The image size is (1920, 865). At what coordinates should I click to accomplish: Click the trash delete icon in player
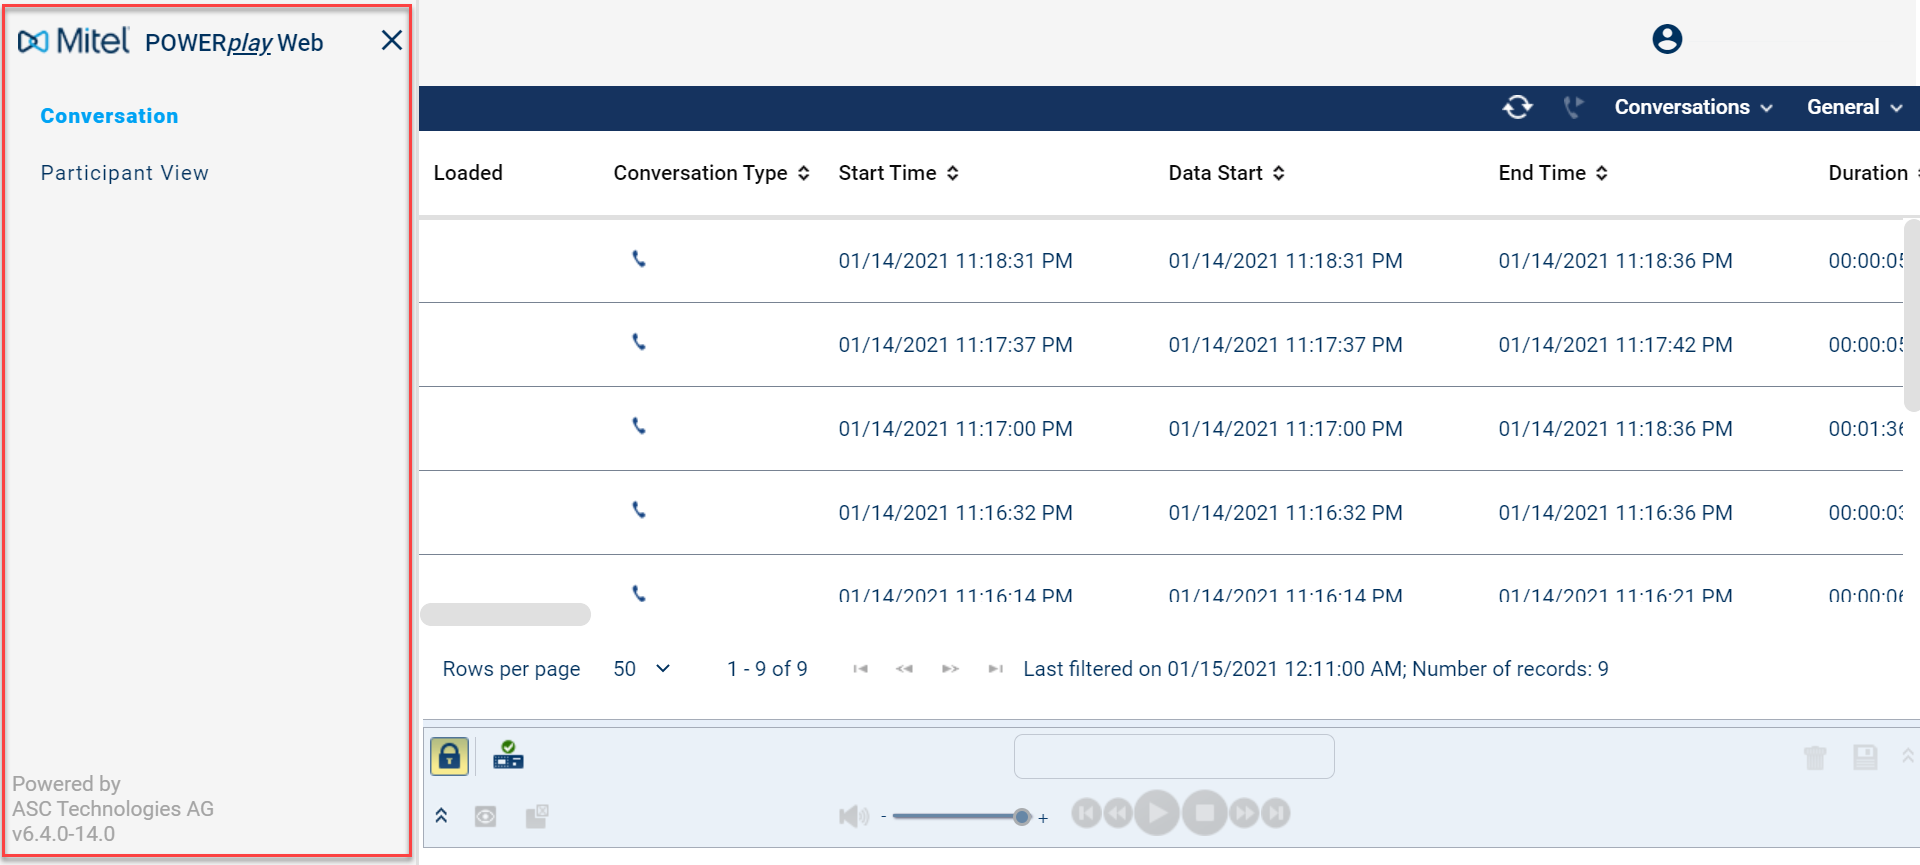pyautogui.click(x=1814, y=758)
